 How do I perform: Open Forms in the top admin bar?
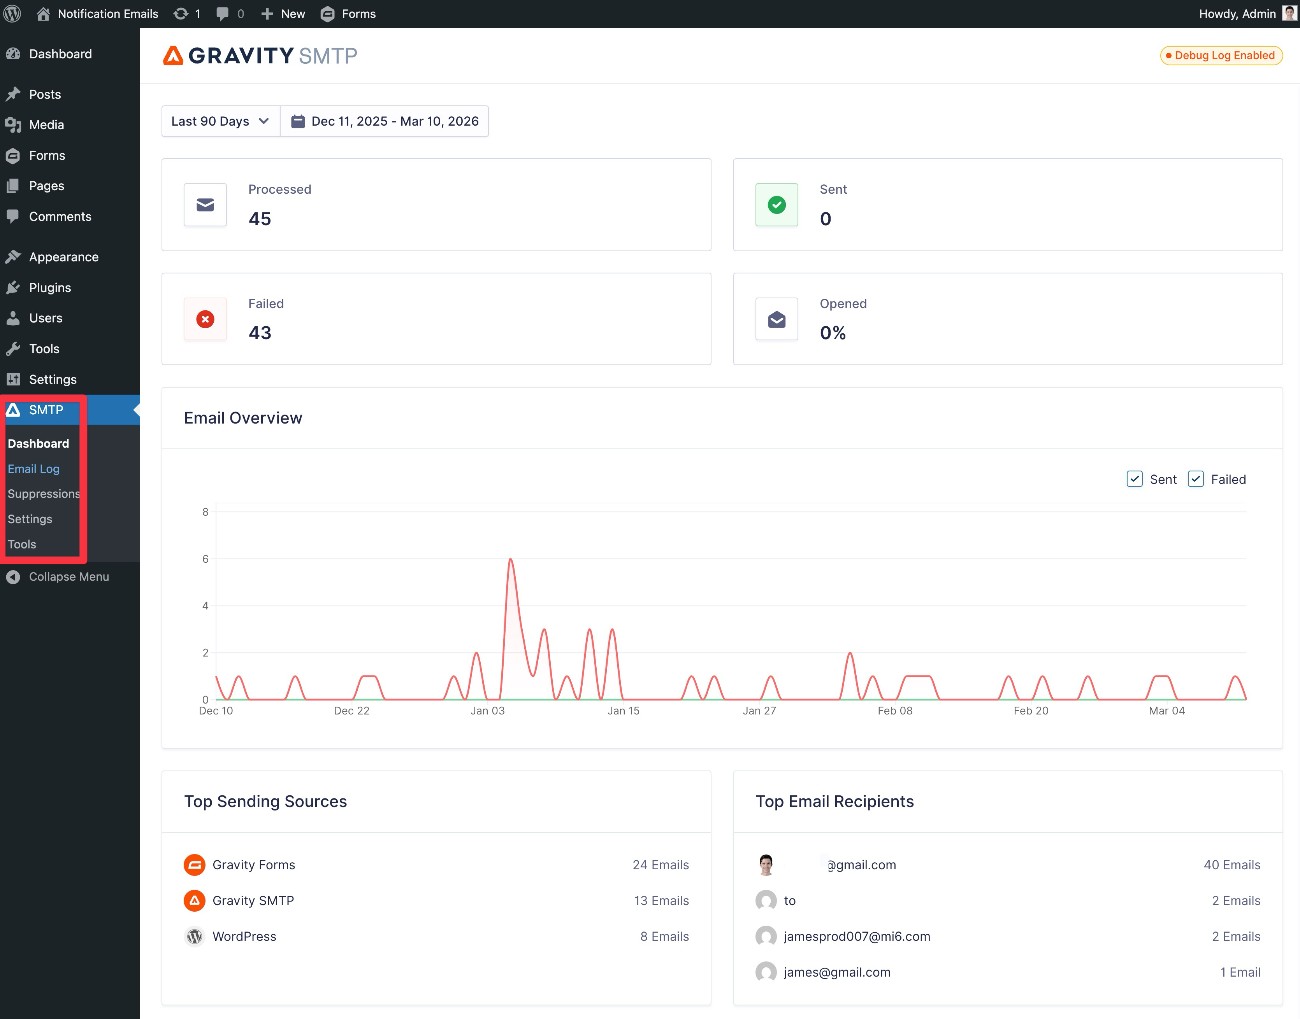coord(348,14)
